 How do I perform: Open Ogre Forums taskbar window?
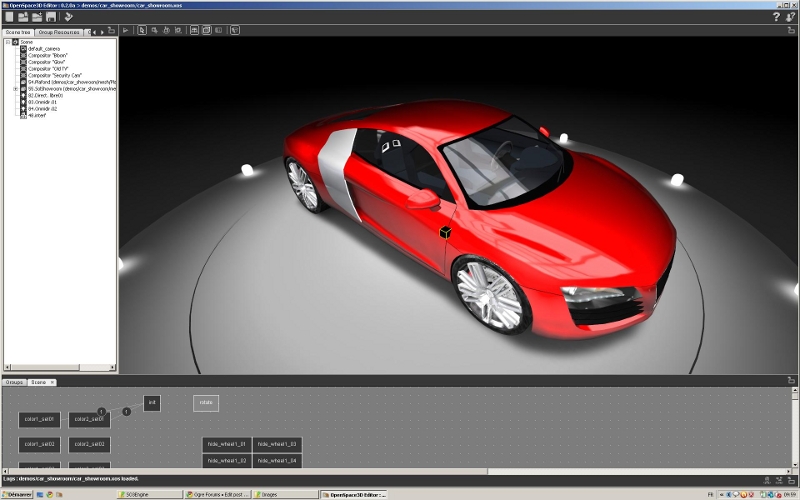click(219, 494)
